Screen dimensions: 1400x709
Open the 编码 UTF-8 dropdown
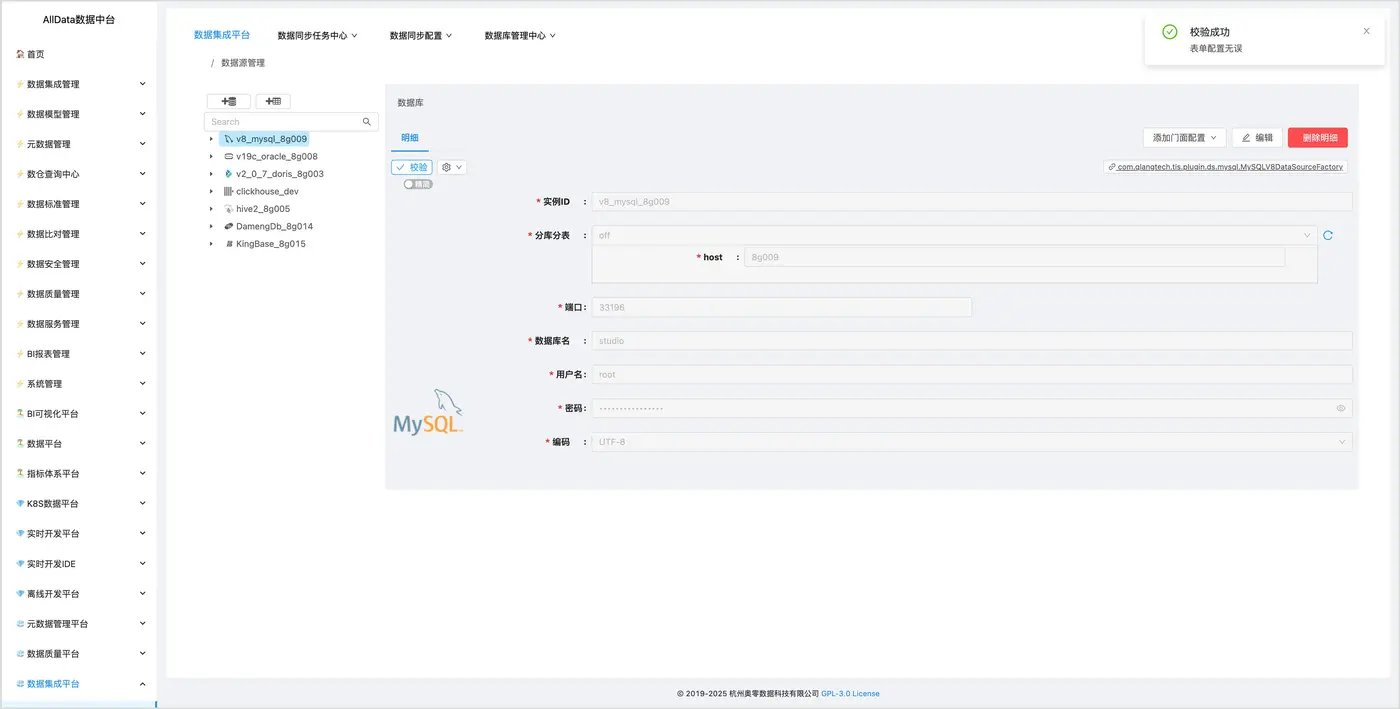click(972, 442)
